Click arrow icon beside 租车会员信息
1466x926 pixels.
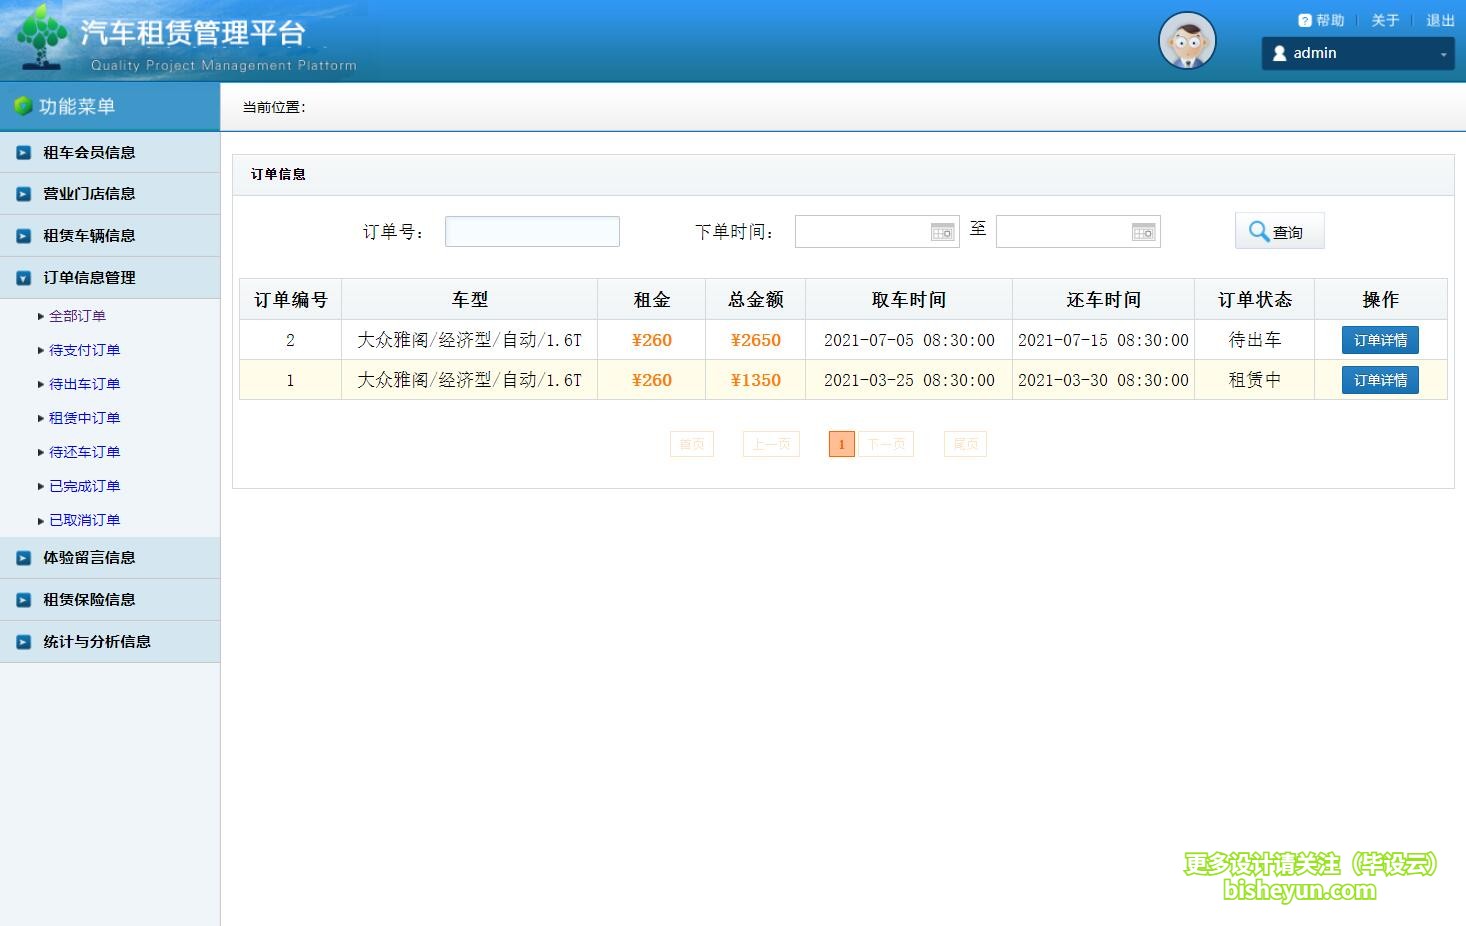23,153
